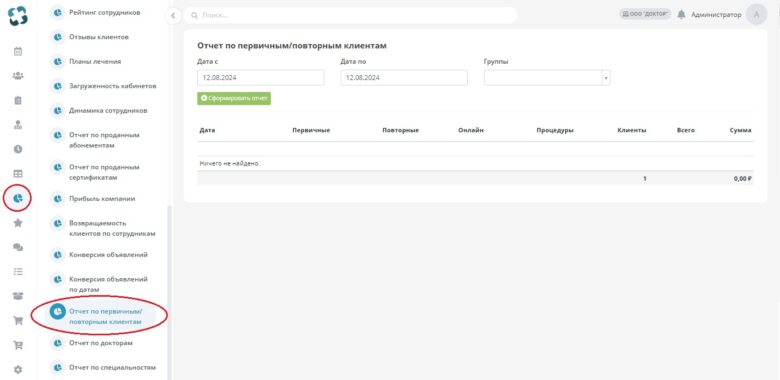The height and width of the screenshot is (380, 780).
Task: Click the ООО "ДОКТОР" company badge
Action: (645, 14)
